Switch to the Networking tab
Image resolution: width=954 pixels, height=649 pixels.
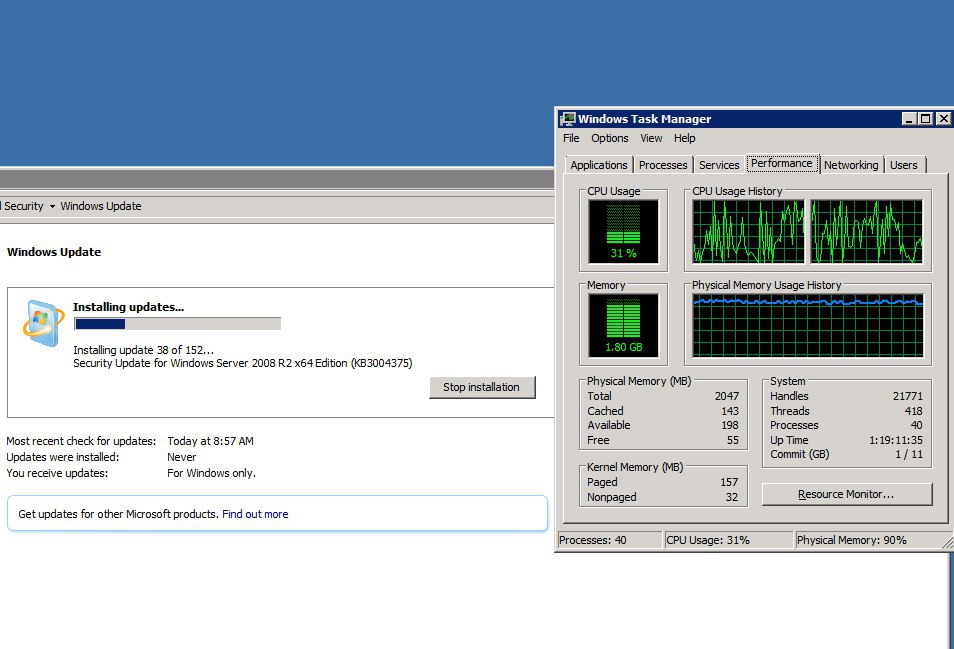click(x=850, y=165)
